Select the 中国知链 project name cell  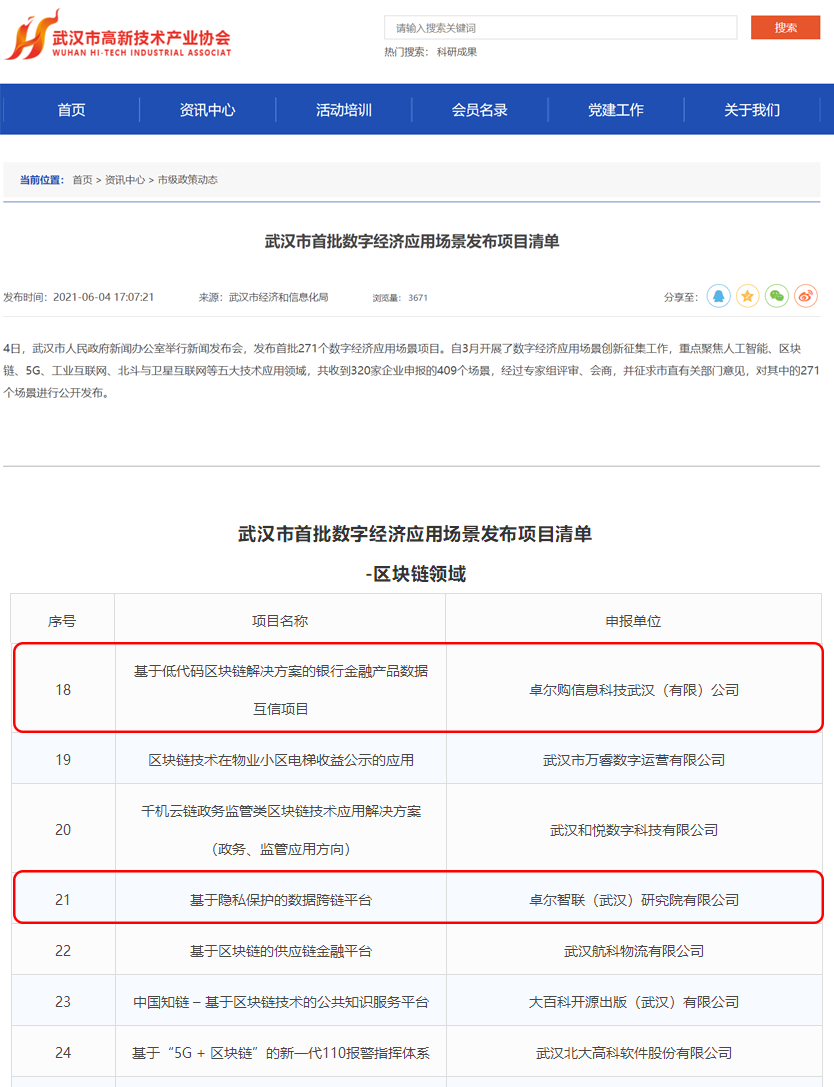point(281,1001)
